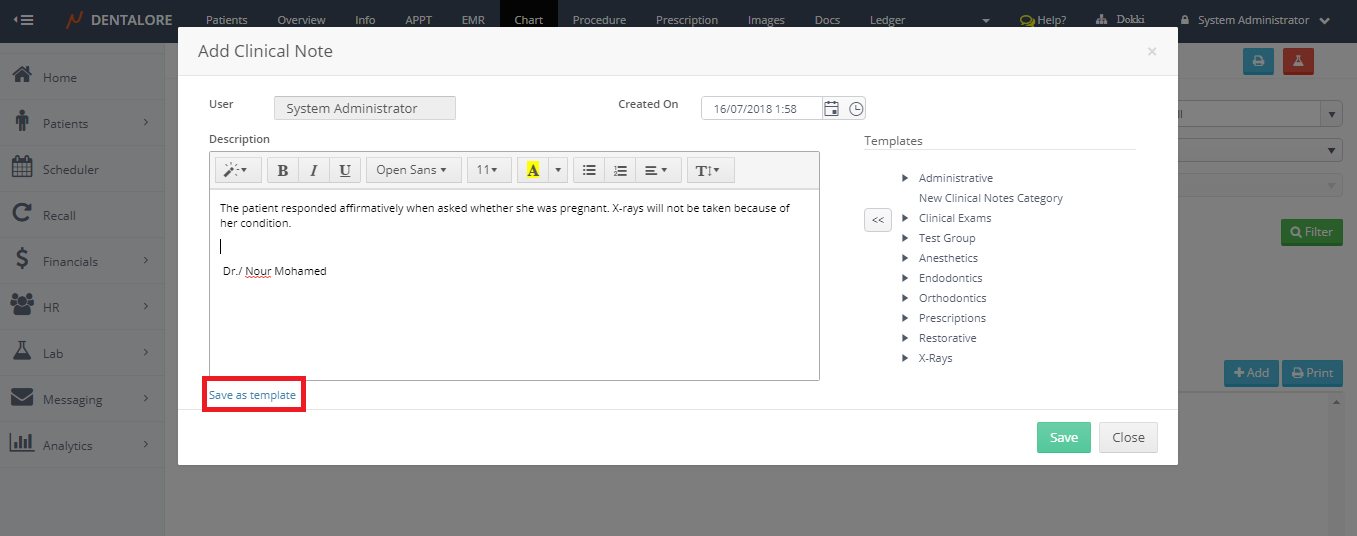Open the clock time picker icon
This screenshot has height=536, width=1357.
pos(856,109)
